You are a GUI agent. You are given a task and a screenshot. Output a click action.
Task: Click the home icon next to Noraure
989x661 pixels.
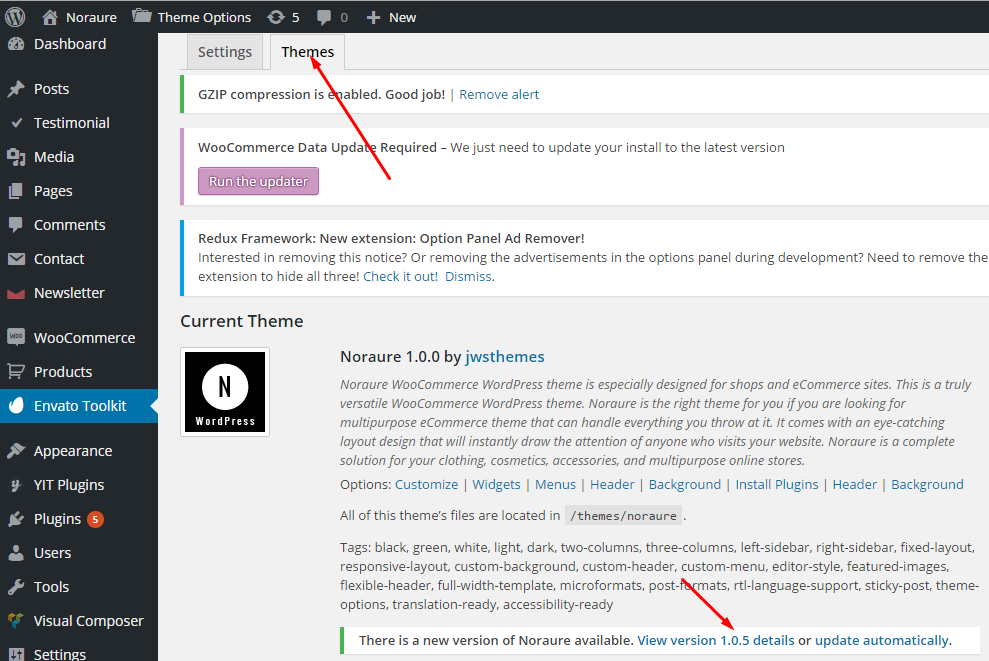[x=50, y=17]
